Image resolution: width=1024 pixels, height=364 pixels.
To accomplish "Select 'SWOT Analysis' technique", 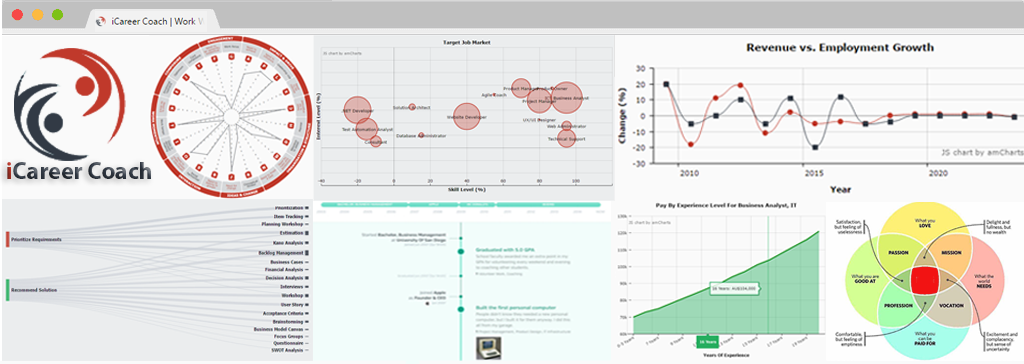I will (x=288, y=350).
